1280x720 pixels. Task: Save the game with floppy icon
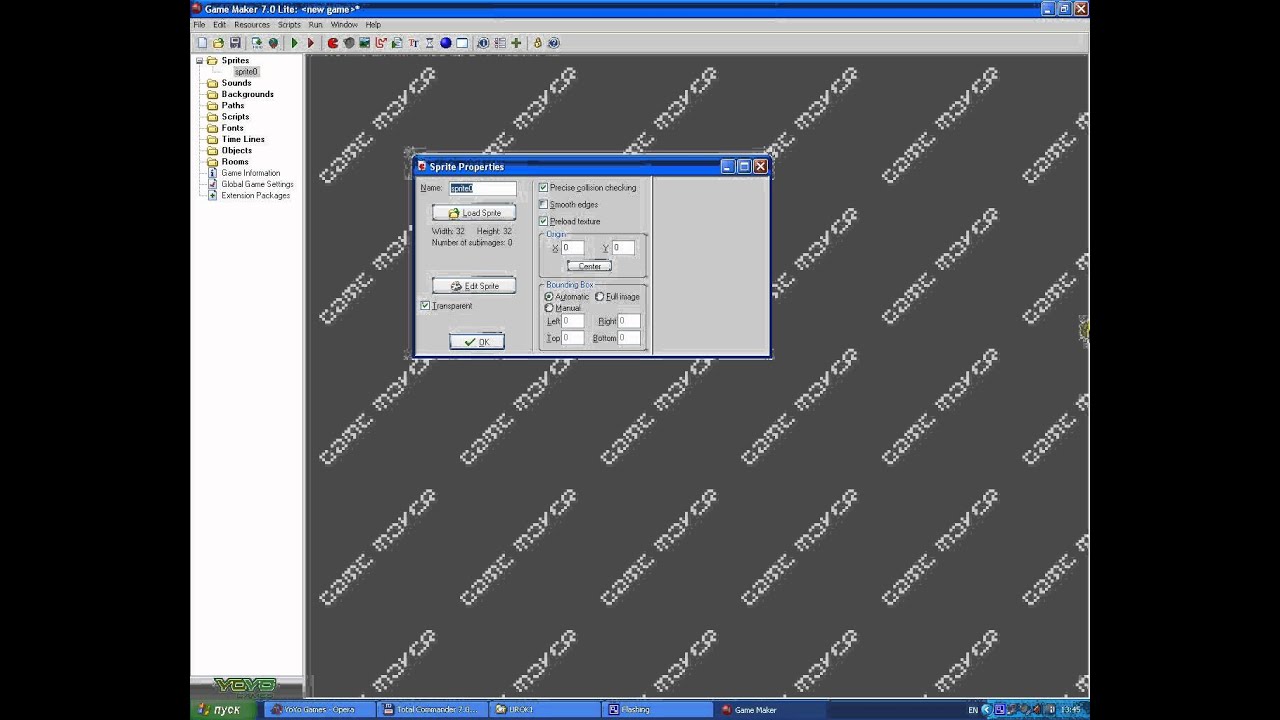(x=235, y=43)
